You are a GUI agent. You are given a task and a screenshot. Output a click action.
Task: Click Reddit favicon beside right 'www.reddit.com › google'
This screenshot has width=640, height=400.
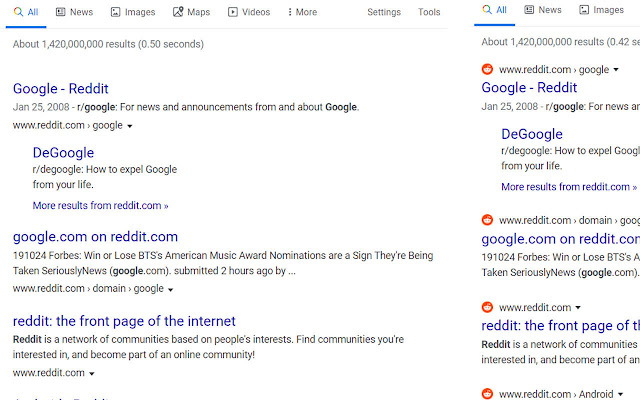click(x=487, y=69)
